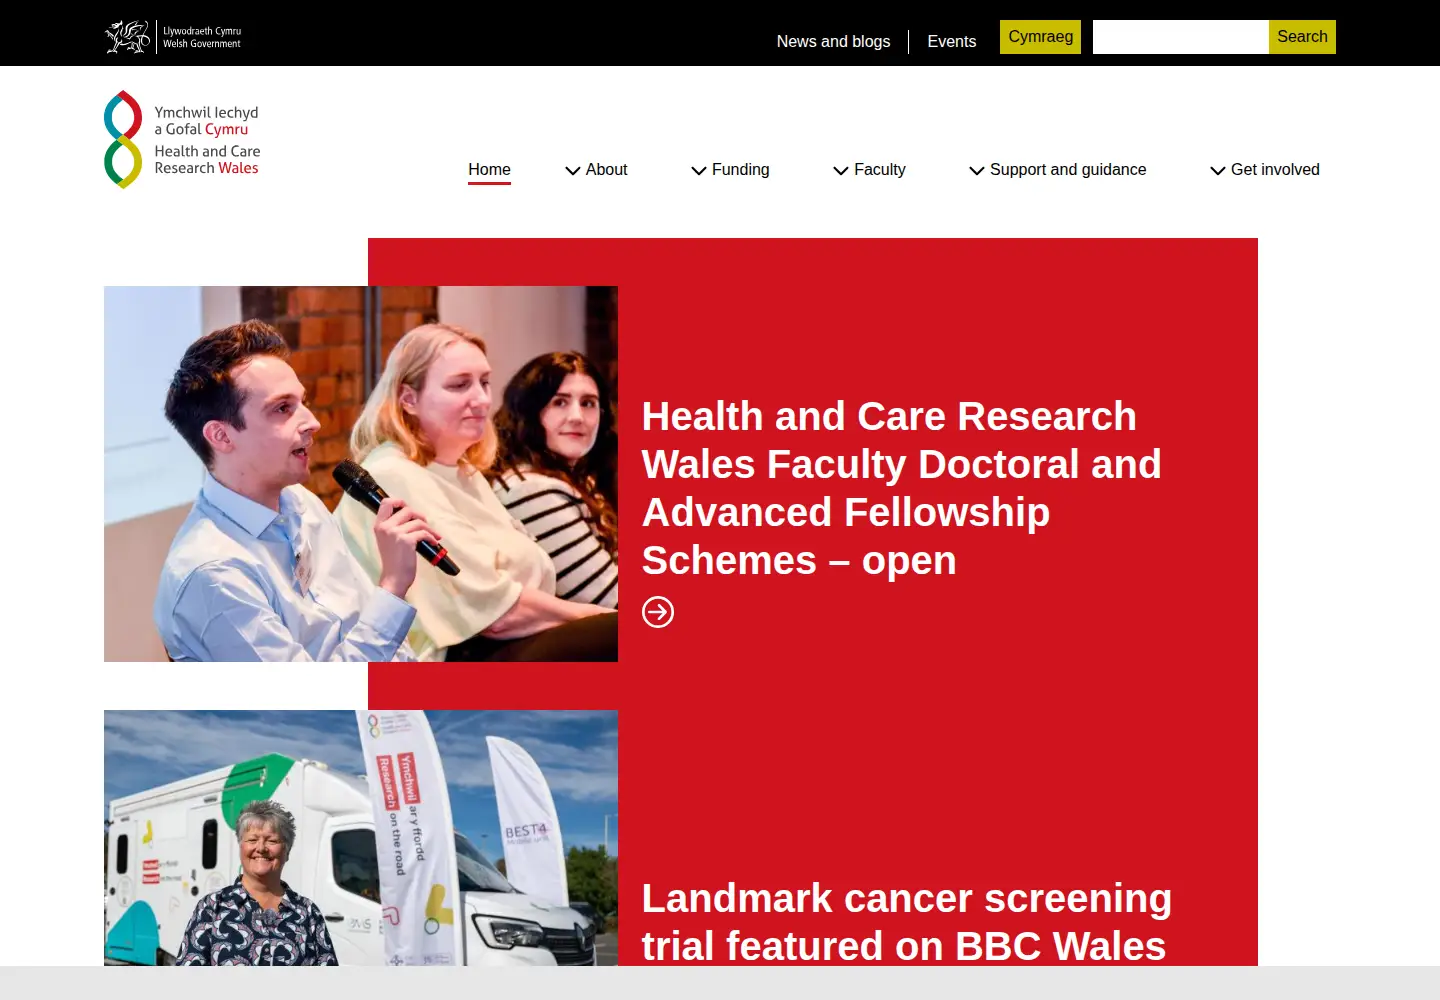The width and height of the screenshot is (1440, 1000).
Task: Switch language with the Cymraeg button
Action: click(1040, 37)
